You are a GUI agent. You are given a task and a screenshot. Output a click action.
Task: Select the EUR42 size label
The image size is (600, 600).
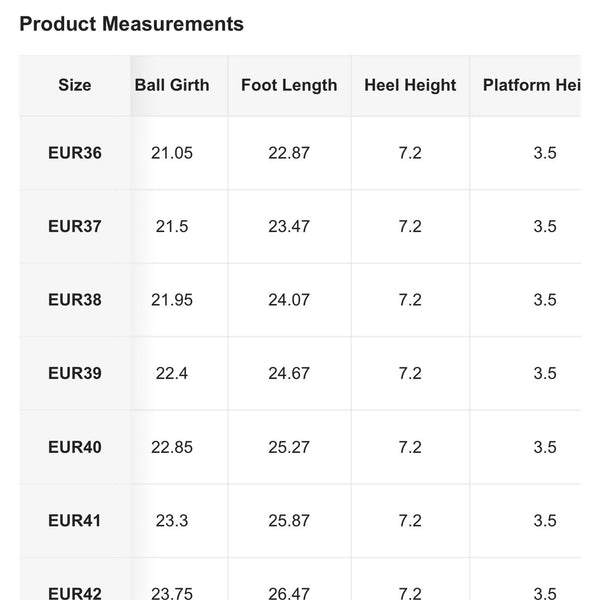[x=75, y=593]
